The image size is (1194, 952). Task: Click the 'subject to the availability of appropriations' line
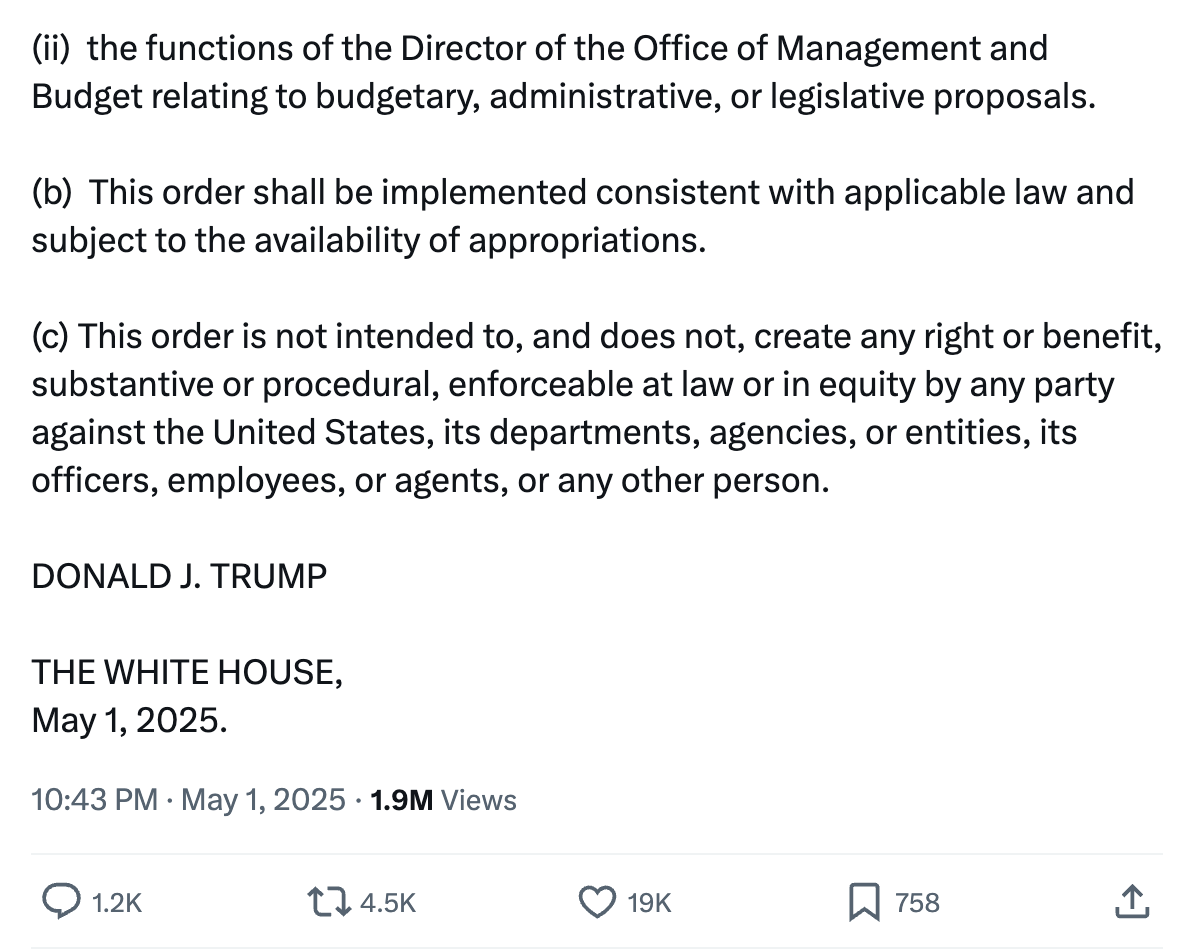pyautogui.click(x=369, y=241)
